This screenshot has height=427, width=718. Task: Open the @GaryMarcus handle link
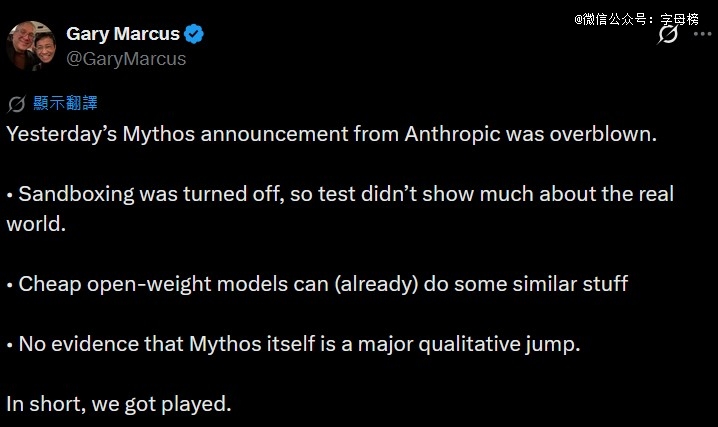point(126,58)
